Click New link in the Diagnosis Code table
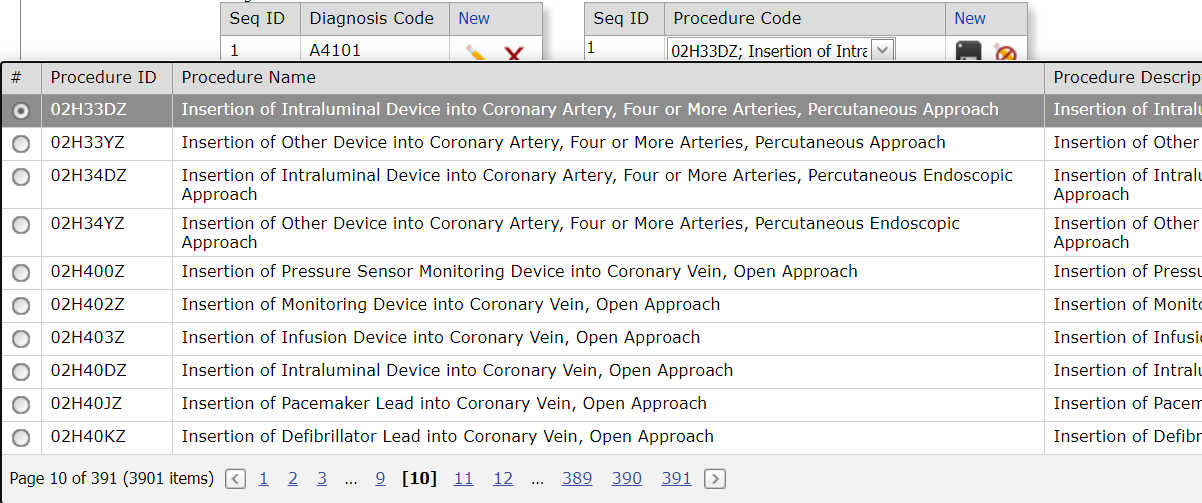1202x503 pixels. 474,18
